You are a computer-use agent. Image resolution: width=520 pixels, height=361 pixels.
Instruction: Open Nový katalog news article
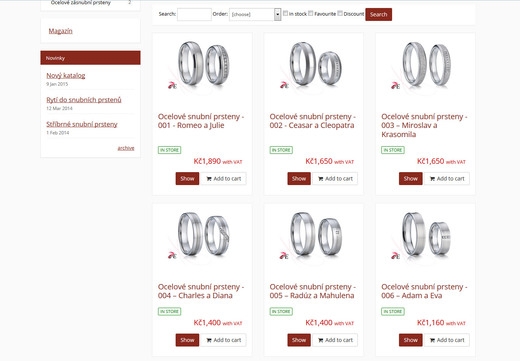pos(66,76)
